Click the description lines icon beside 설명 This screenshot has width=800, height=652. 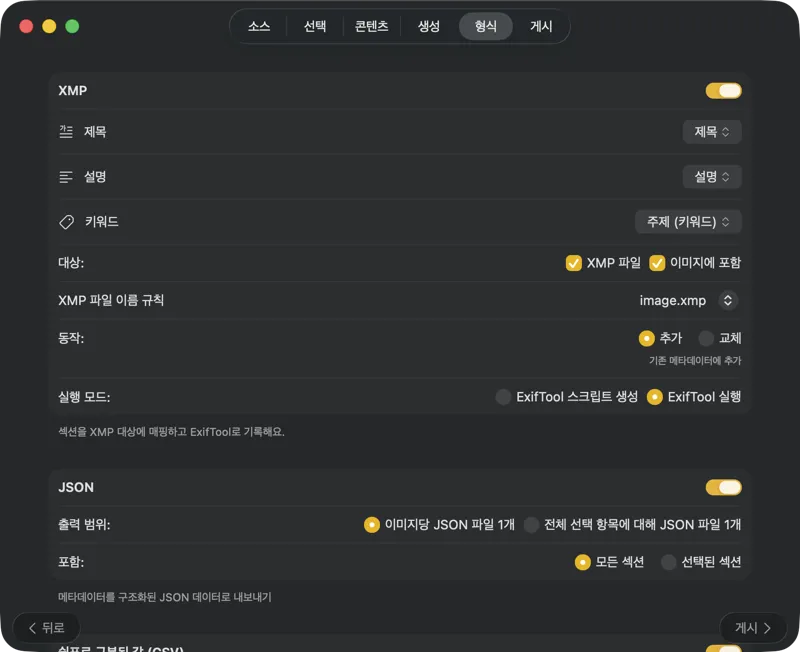tap(66, 176)
